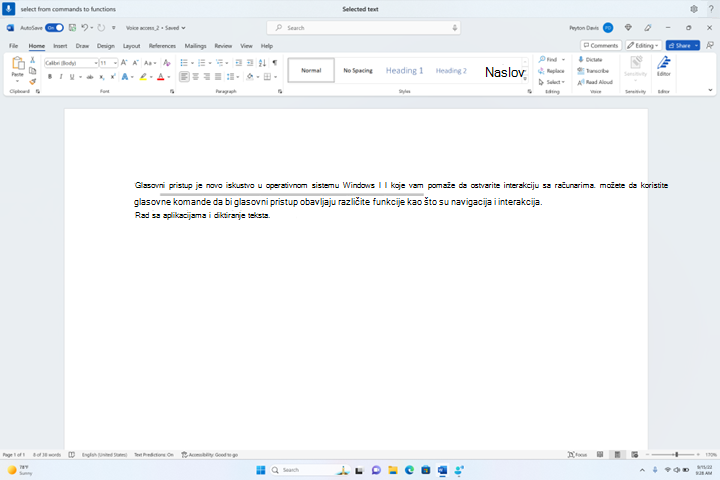720x480 pixels.
Task: Click the voice access microphone icon
Action: coord(8,9)
